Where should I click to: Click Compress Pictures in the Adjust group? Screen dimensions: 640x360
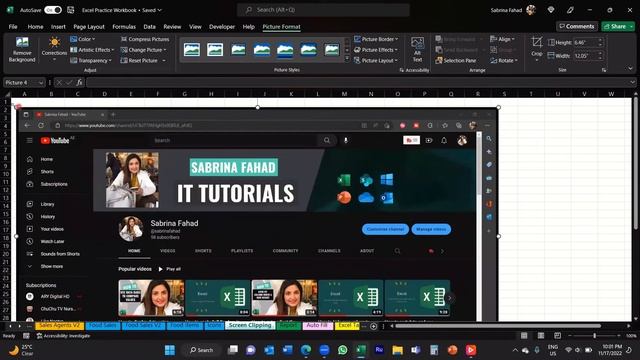click(x=145, y=39)
